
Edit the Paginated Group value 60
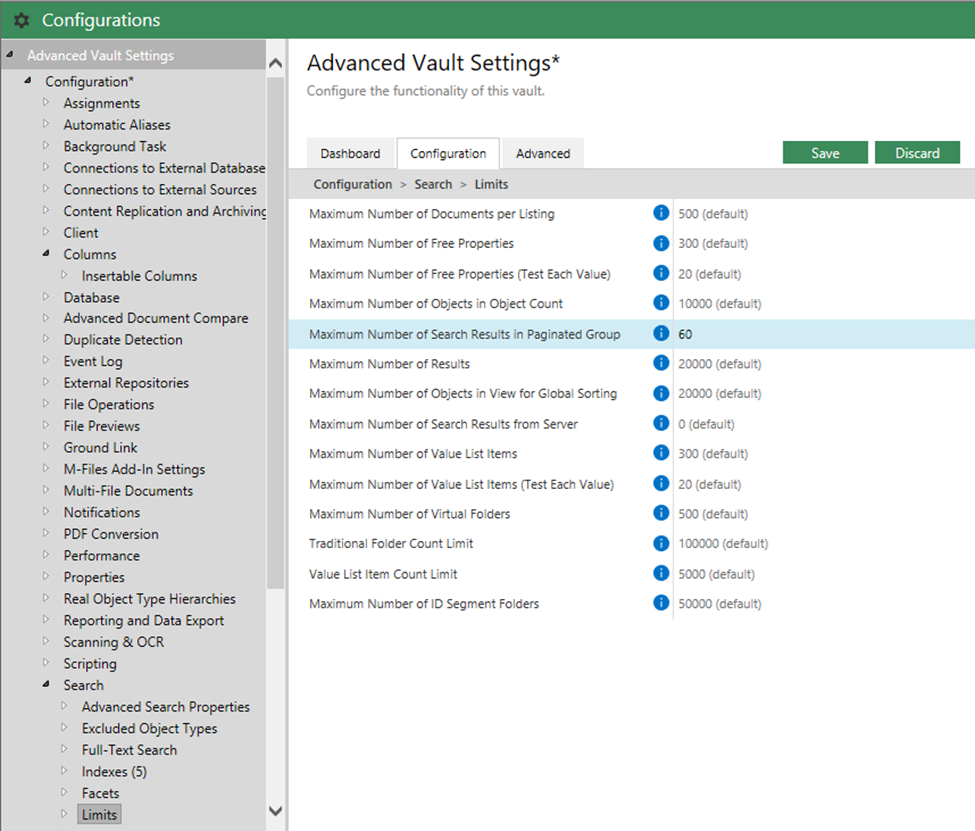click(x=824, y=335)
